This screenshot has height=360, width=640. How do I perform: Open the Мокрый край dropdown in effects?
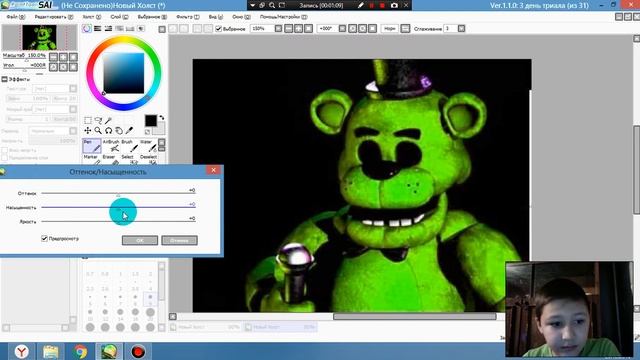pyautogui.click(x=73, y=109)
